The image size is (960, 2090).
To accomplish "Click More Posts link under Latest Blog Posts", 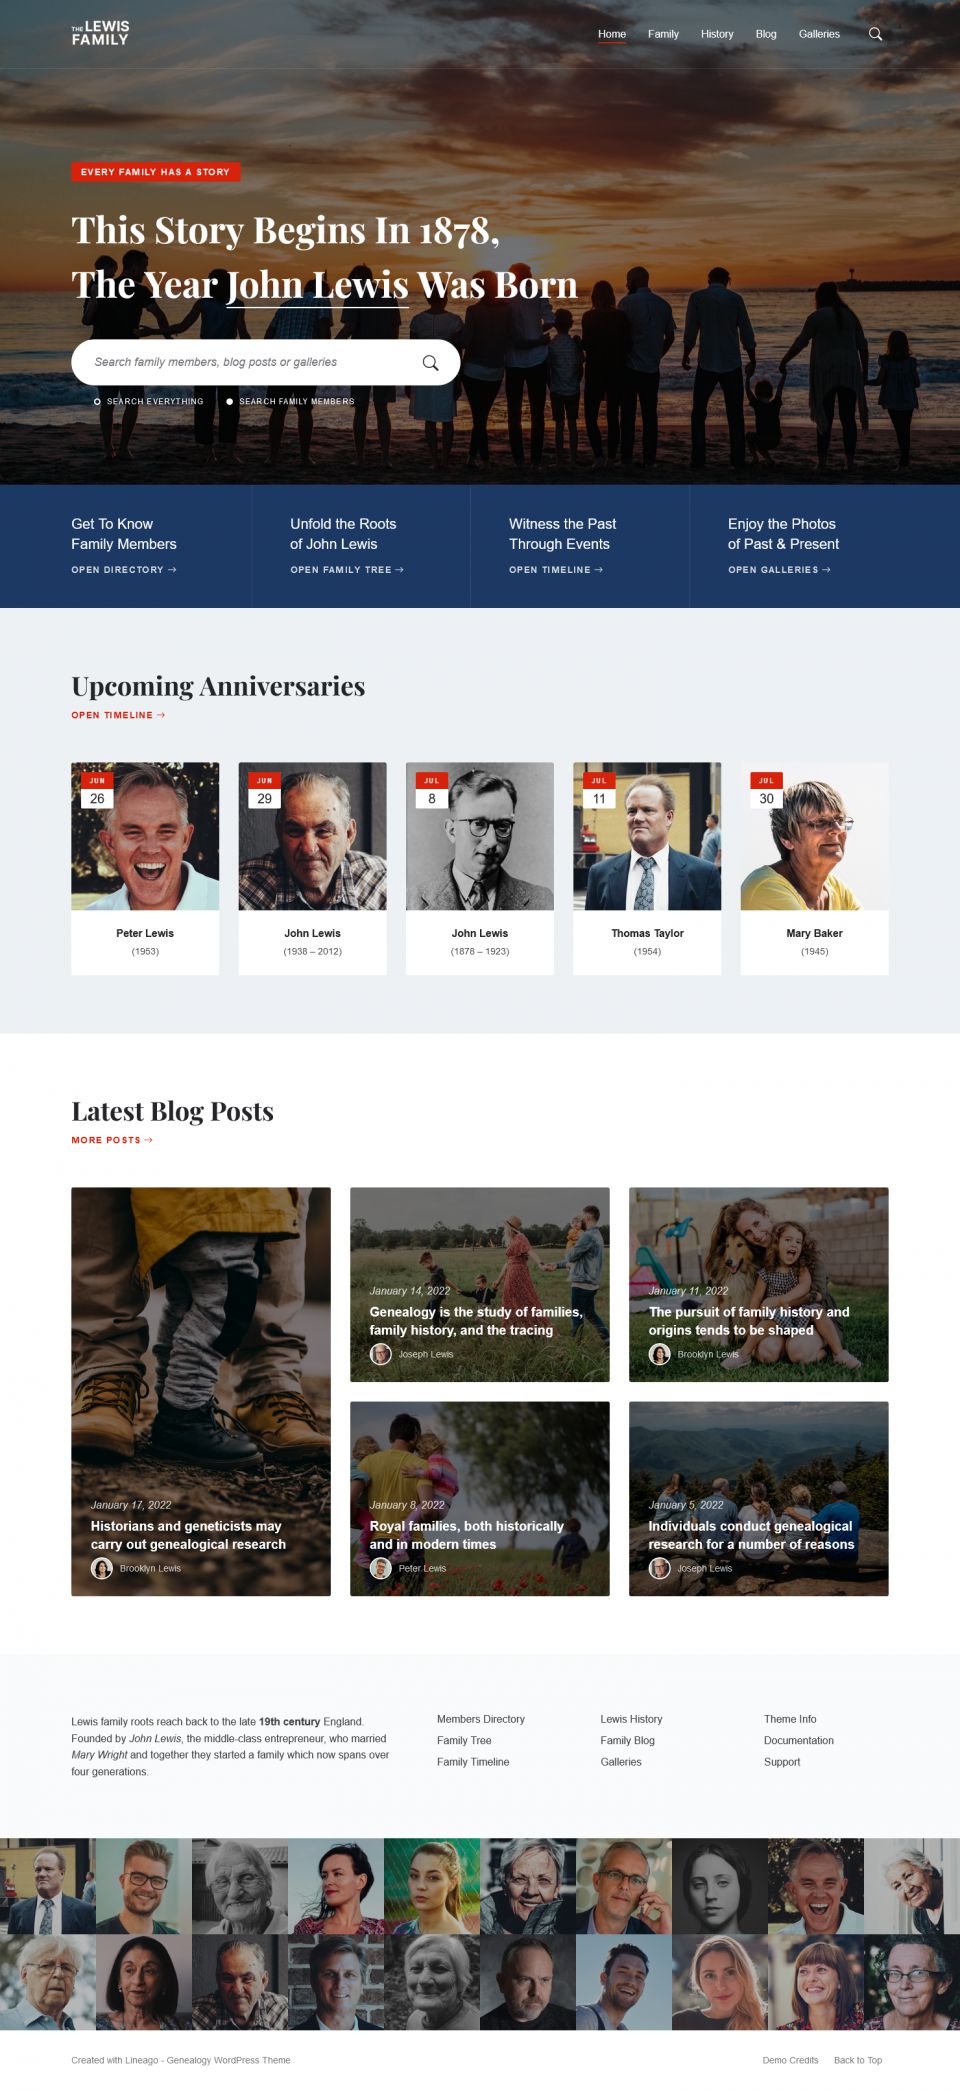I will [x=112, y=1140].
